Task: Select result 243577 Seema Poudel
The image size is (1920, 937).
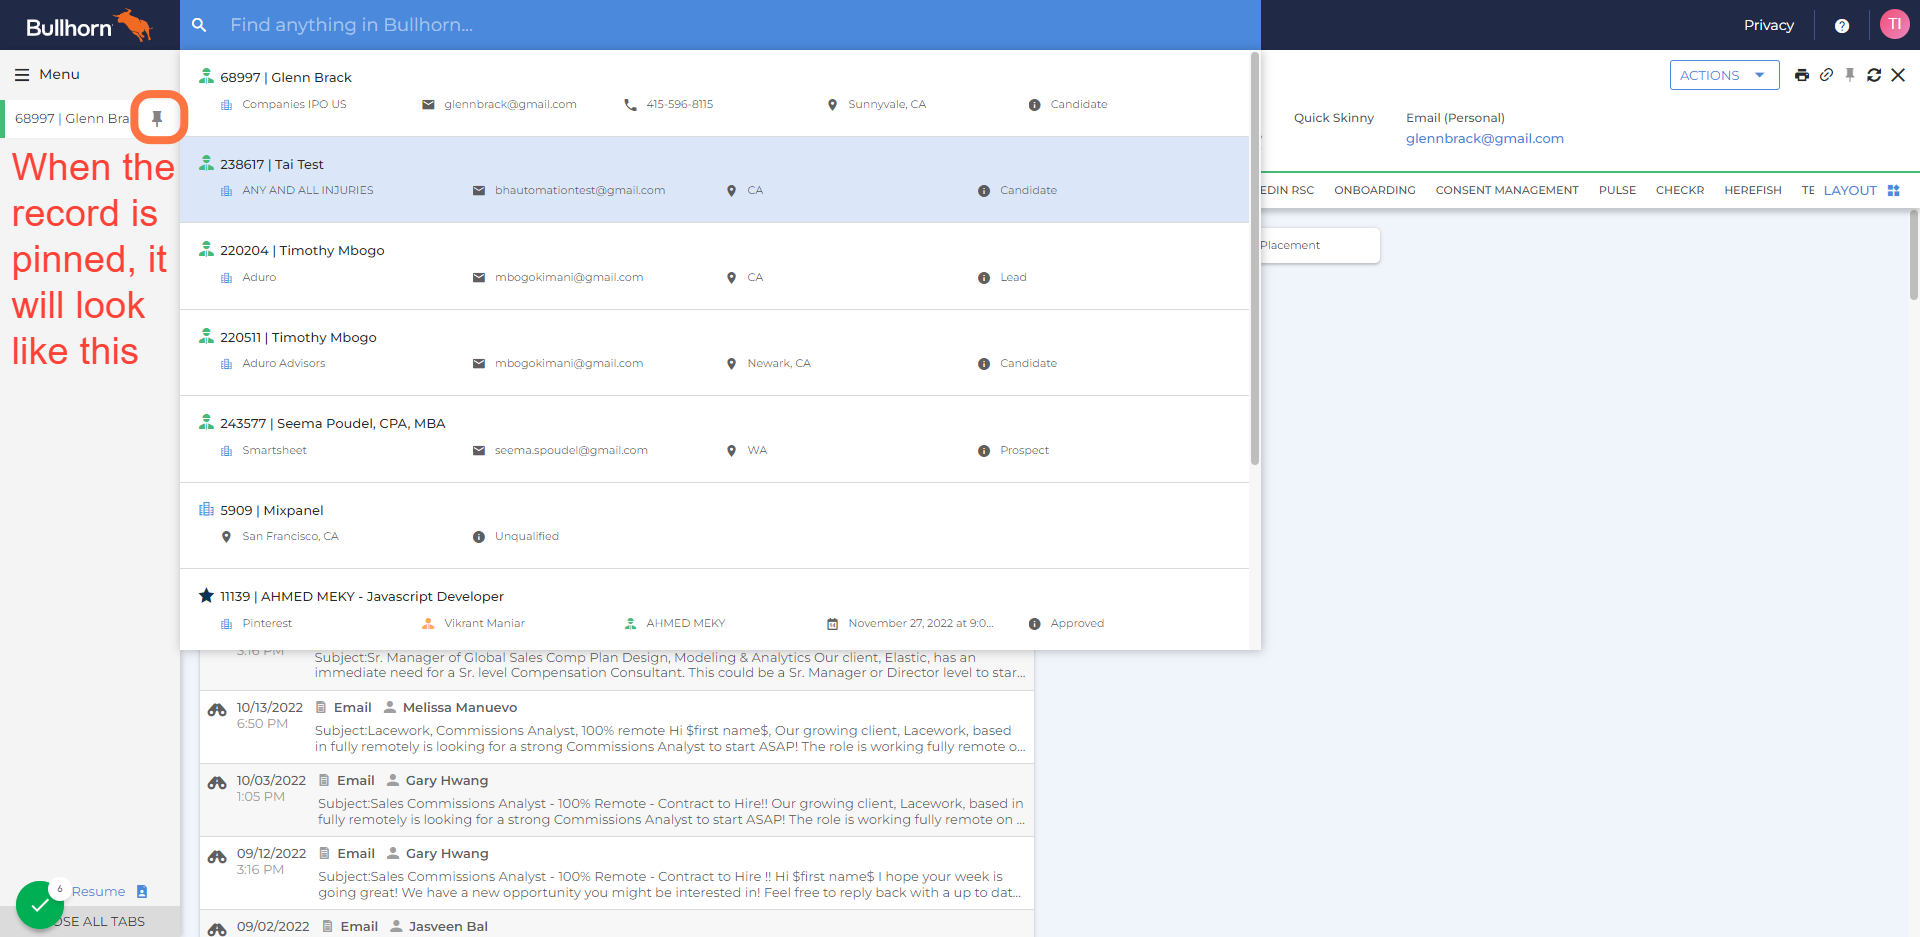Action: 714,439
